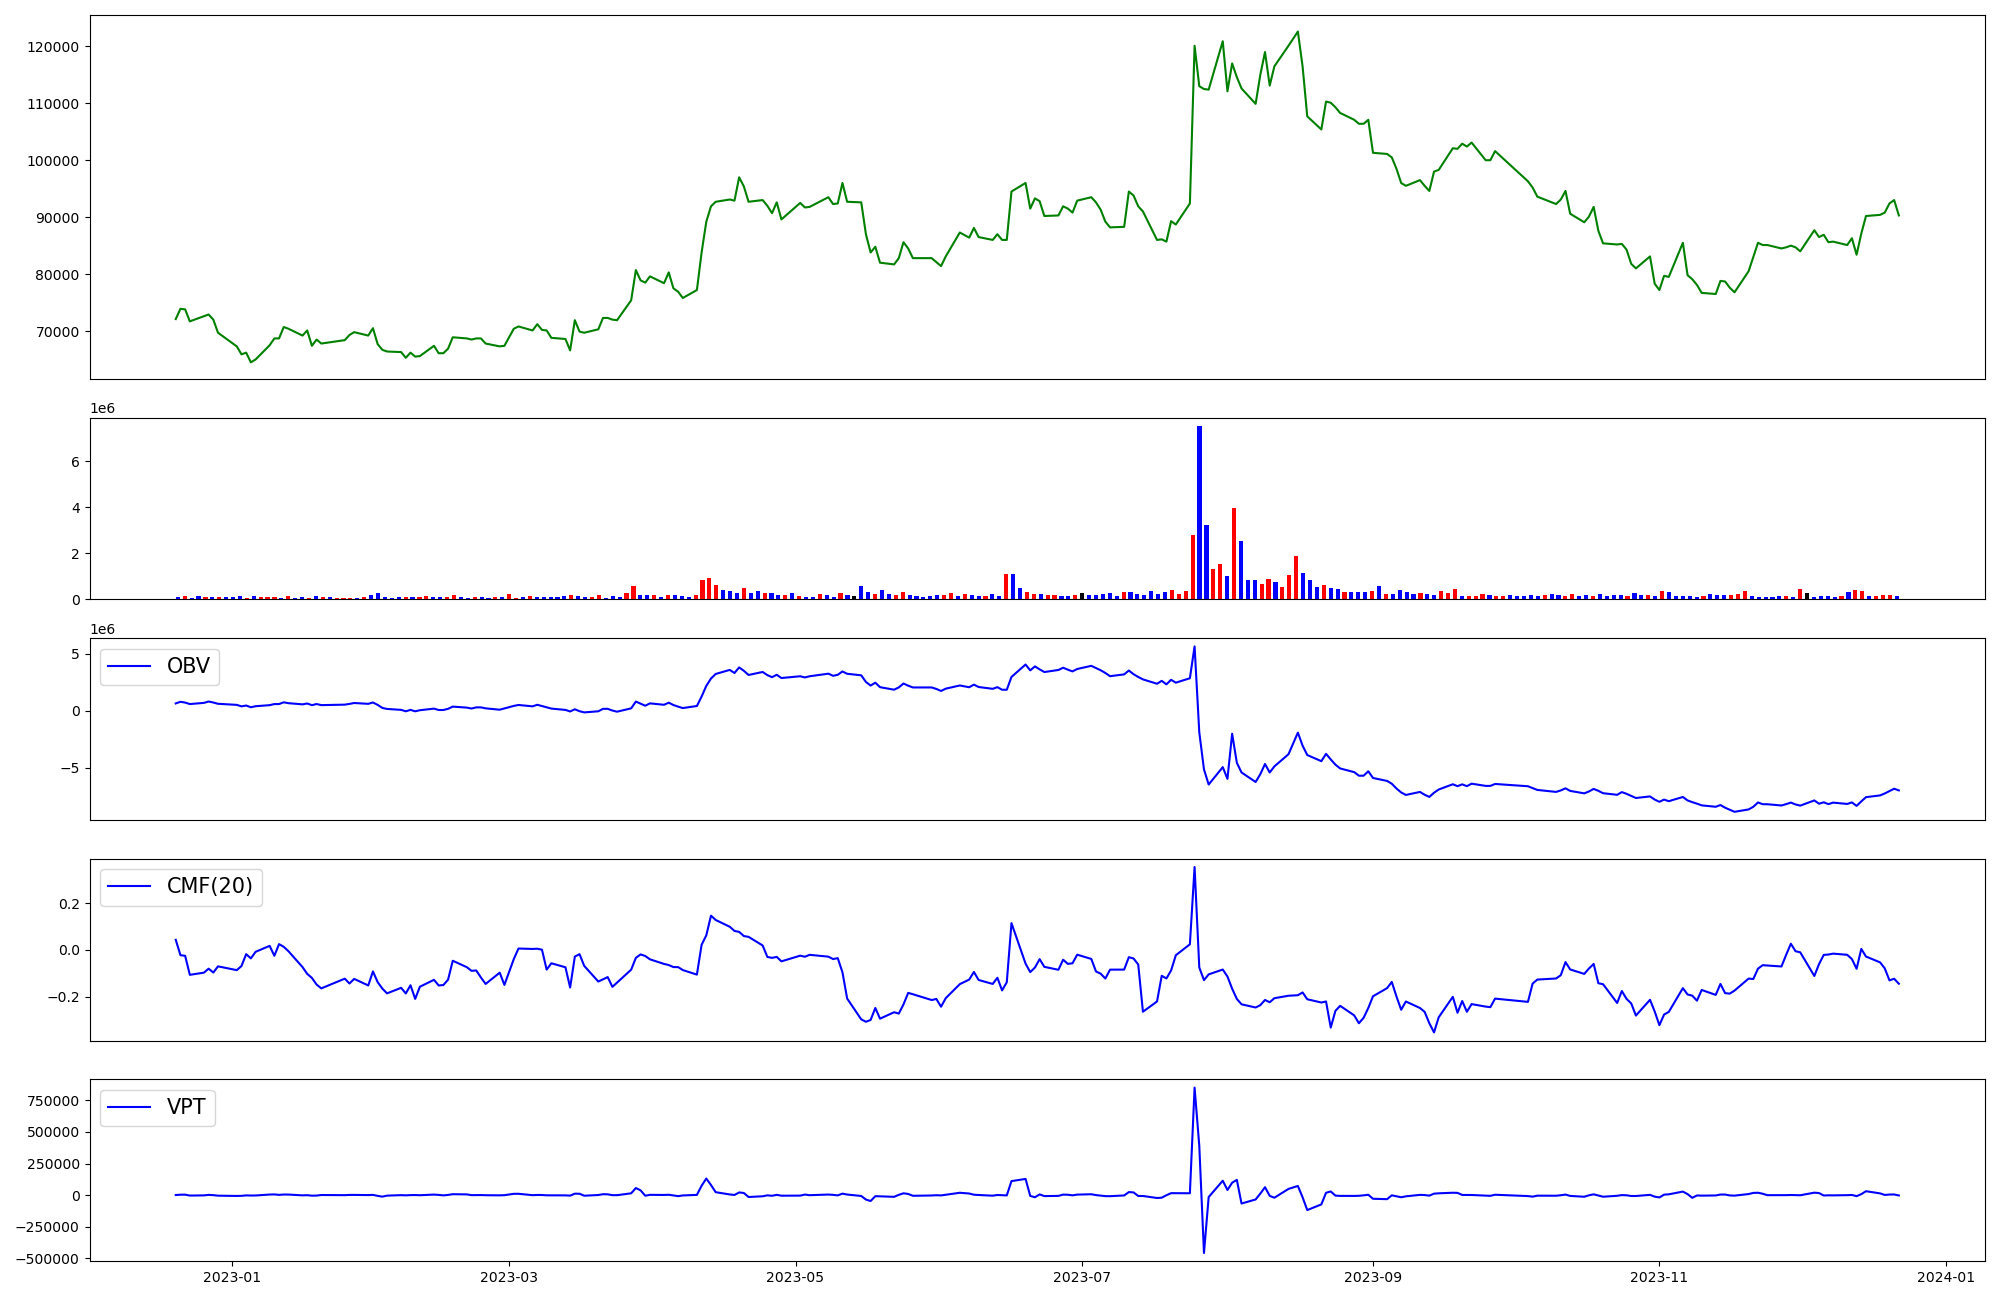Viewport: 2000px width, 1300px height.
Task: Click the 70000 price axis label
Action: pyautogui.click(x=56, y=332)
